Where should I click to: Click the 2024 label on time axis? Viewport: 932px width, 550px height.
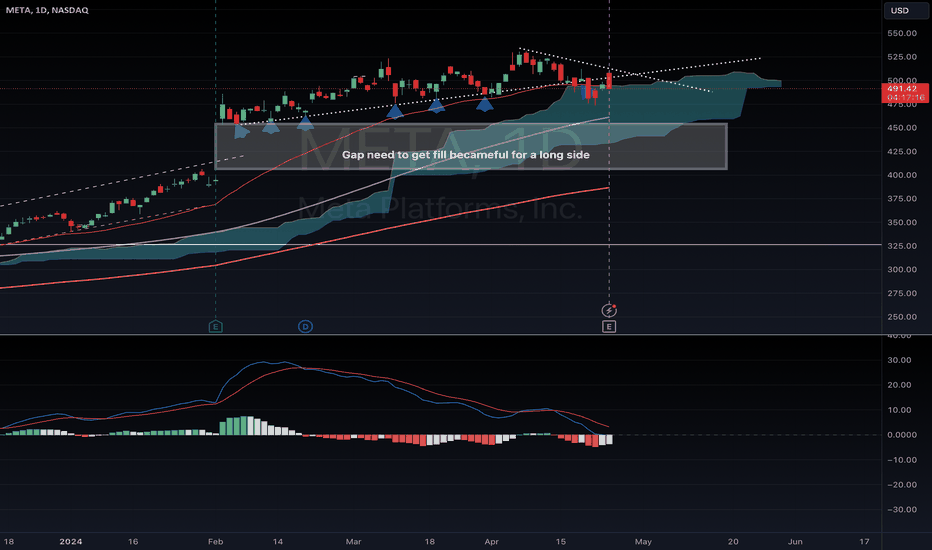(71, 542)
